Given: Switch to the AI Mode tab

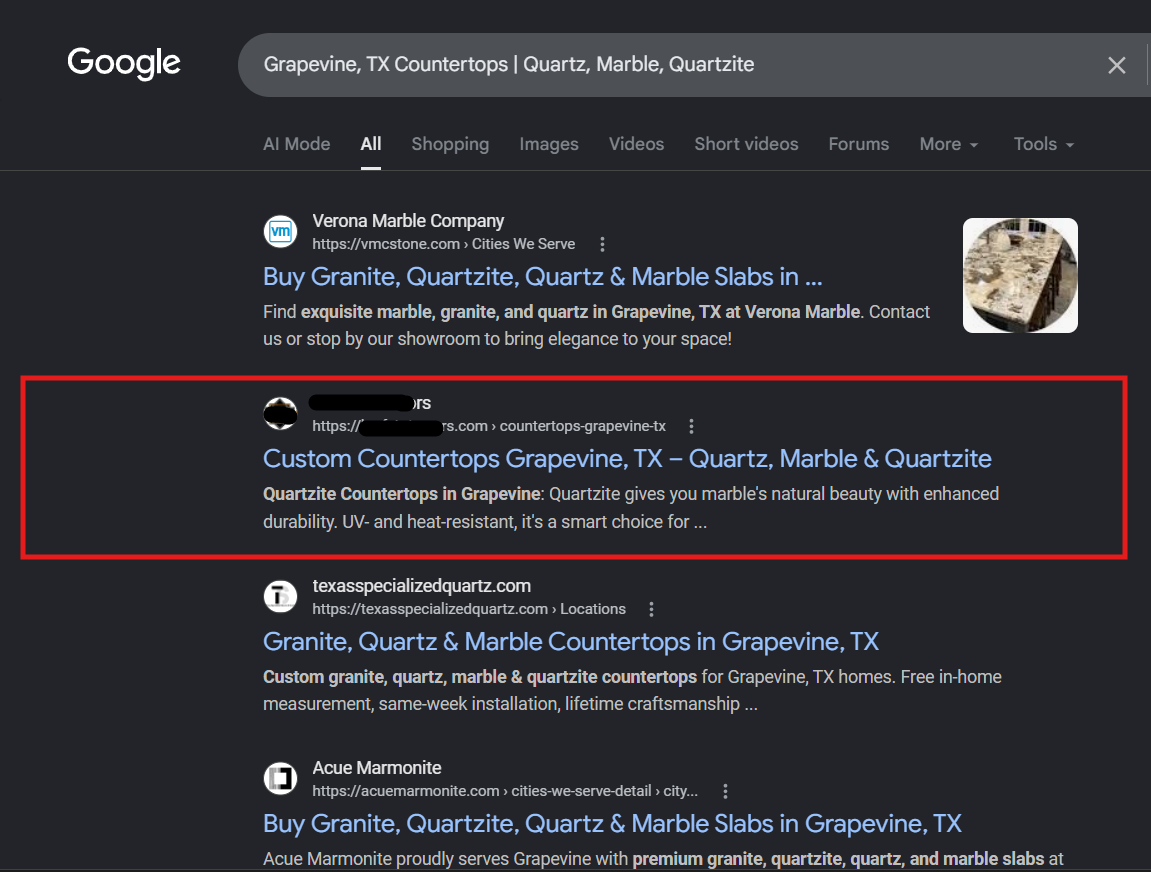Looking at the screenshot, I should 297,144.
